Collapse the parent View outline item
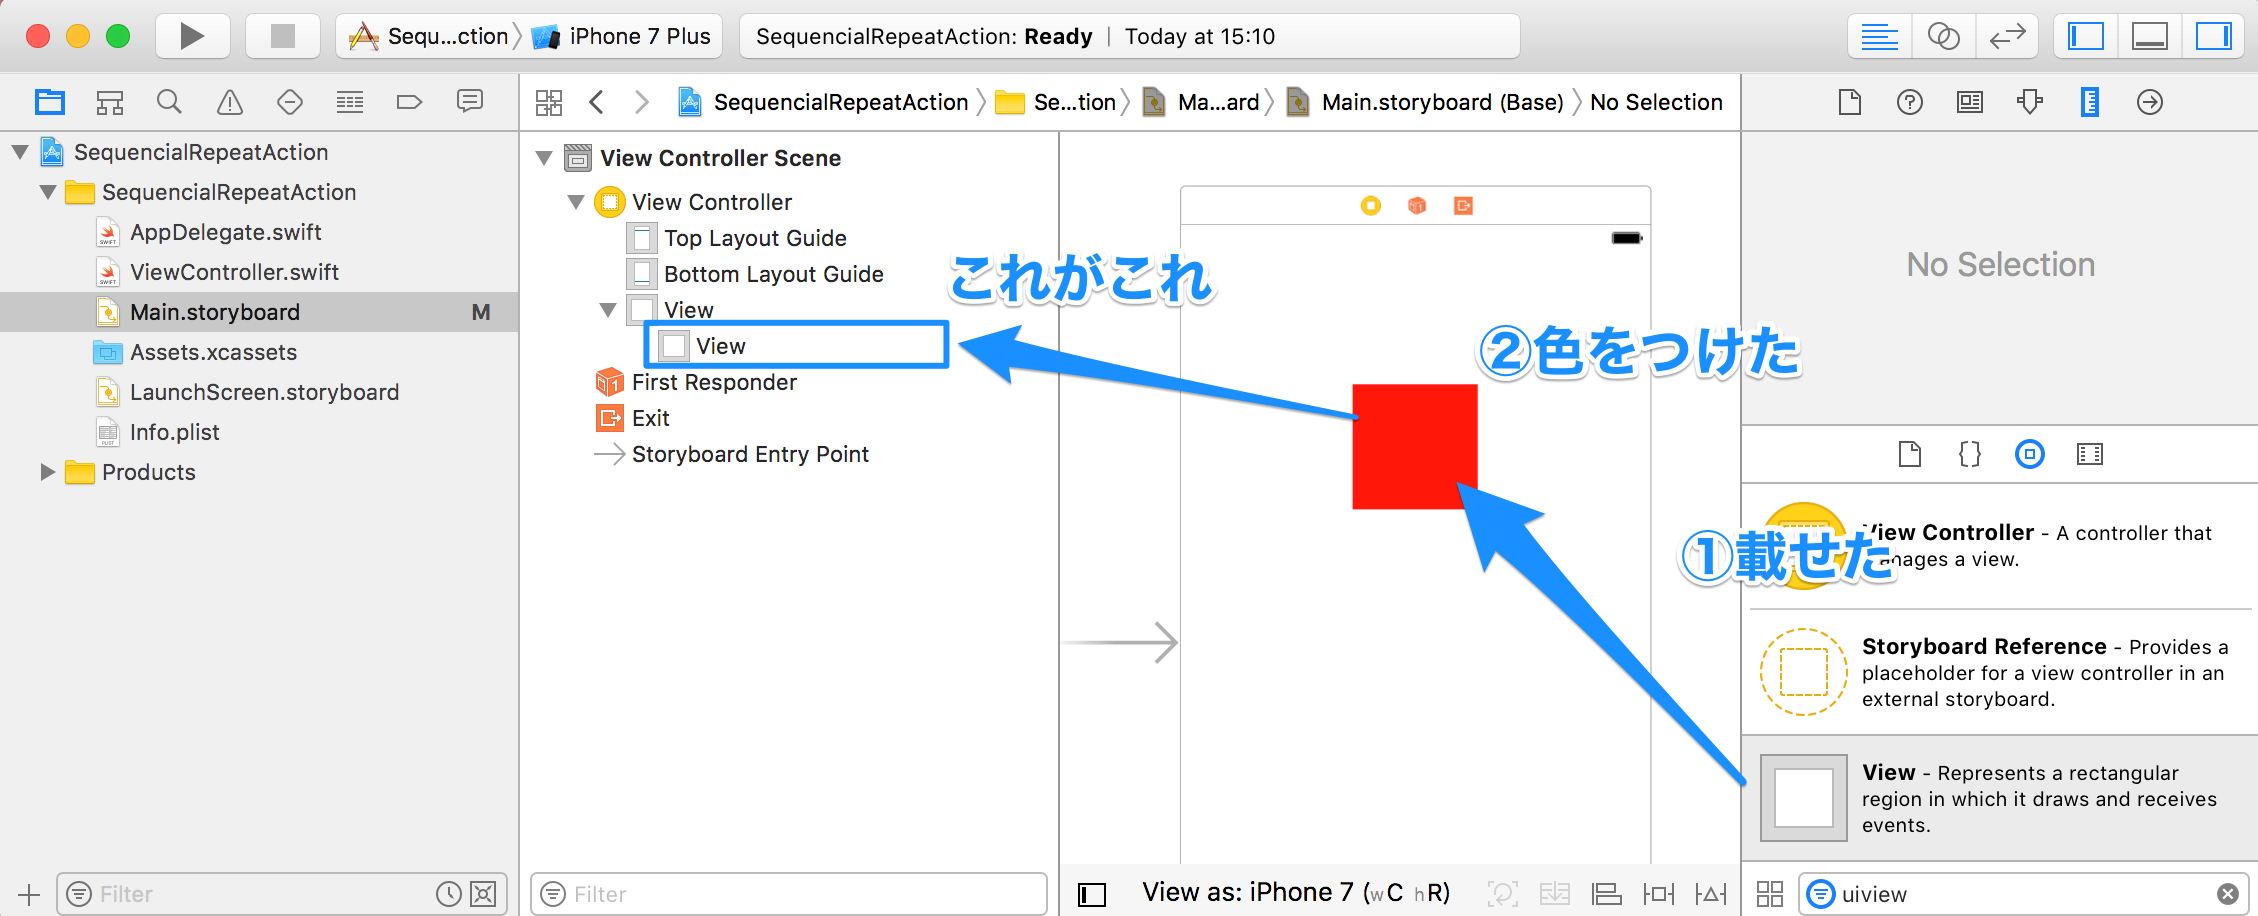This screenshot has height=916, width=2258. coord(608,310)
